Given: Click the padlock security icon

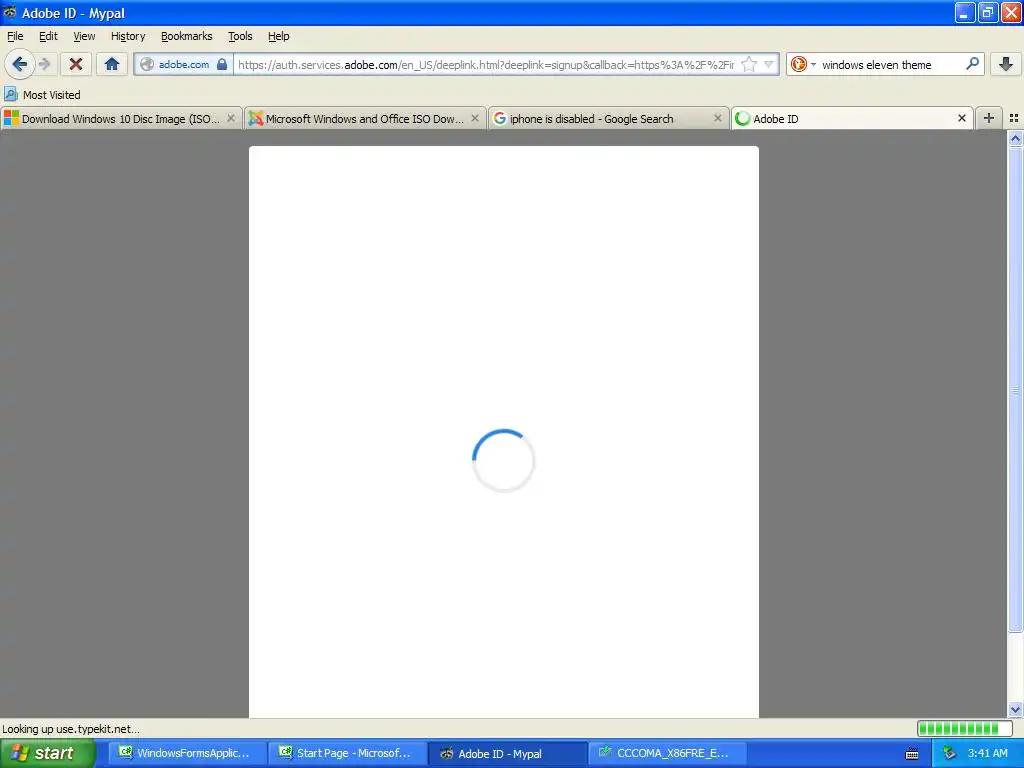Looking at the screenshot, I should click(222, 64).
